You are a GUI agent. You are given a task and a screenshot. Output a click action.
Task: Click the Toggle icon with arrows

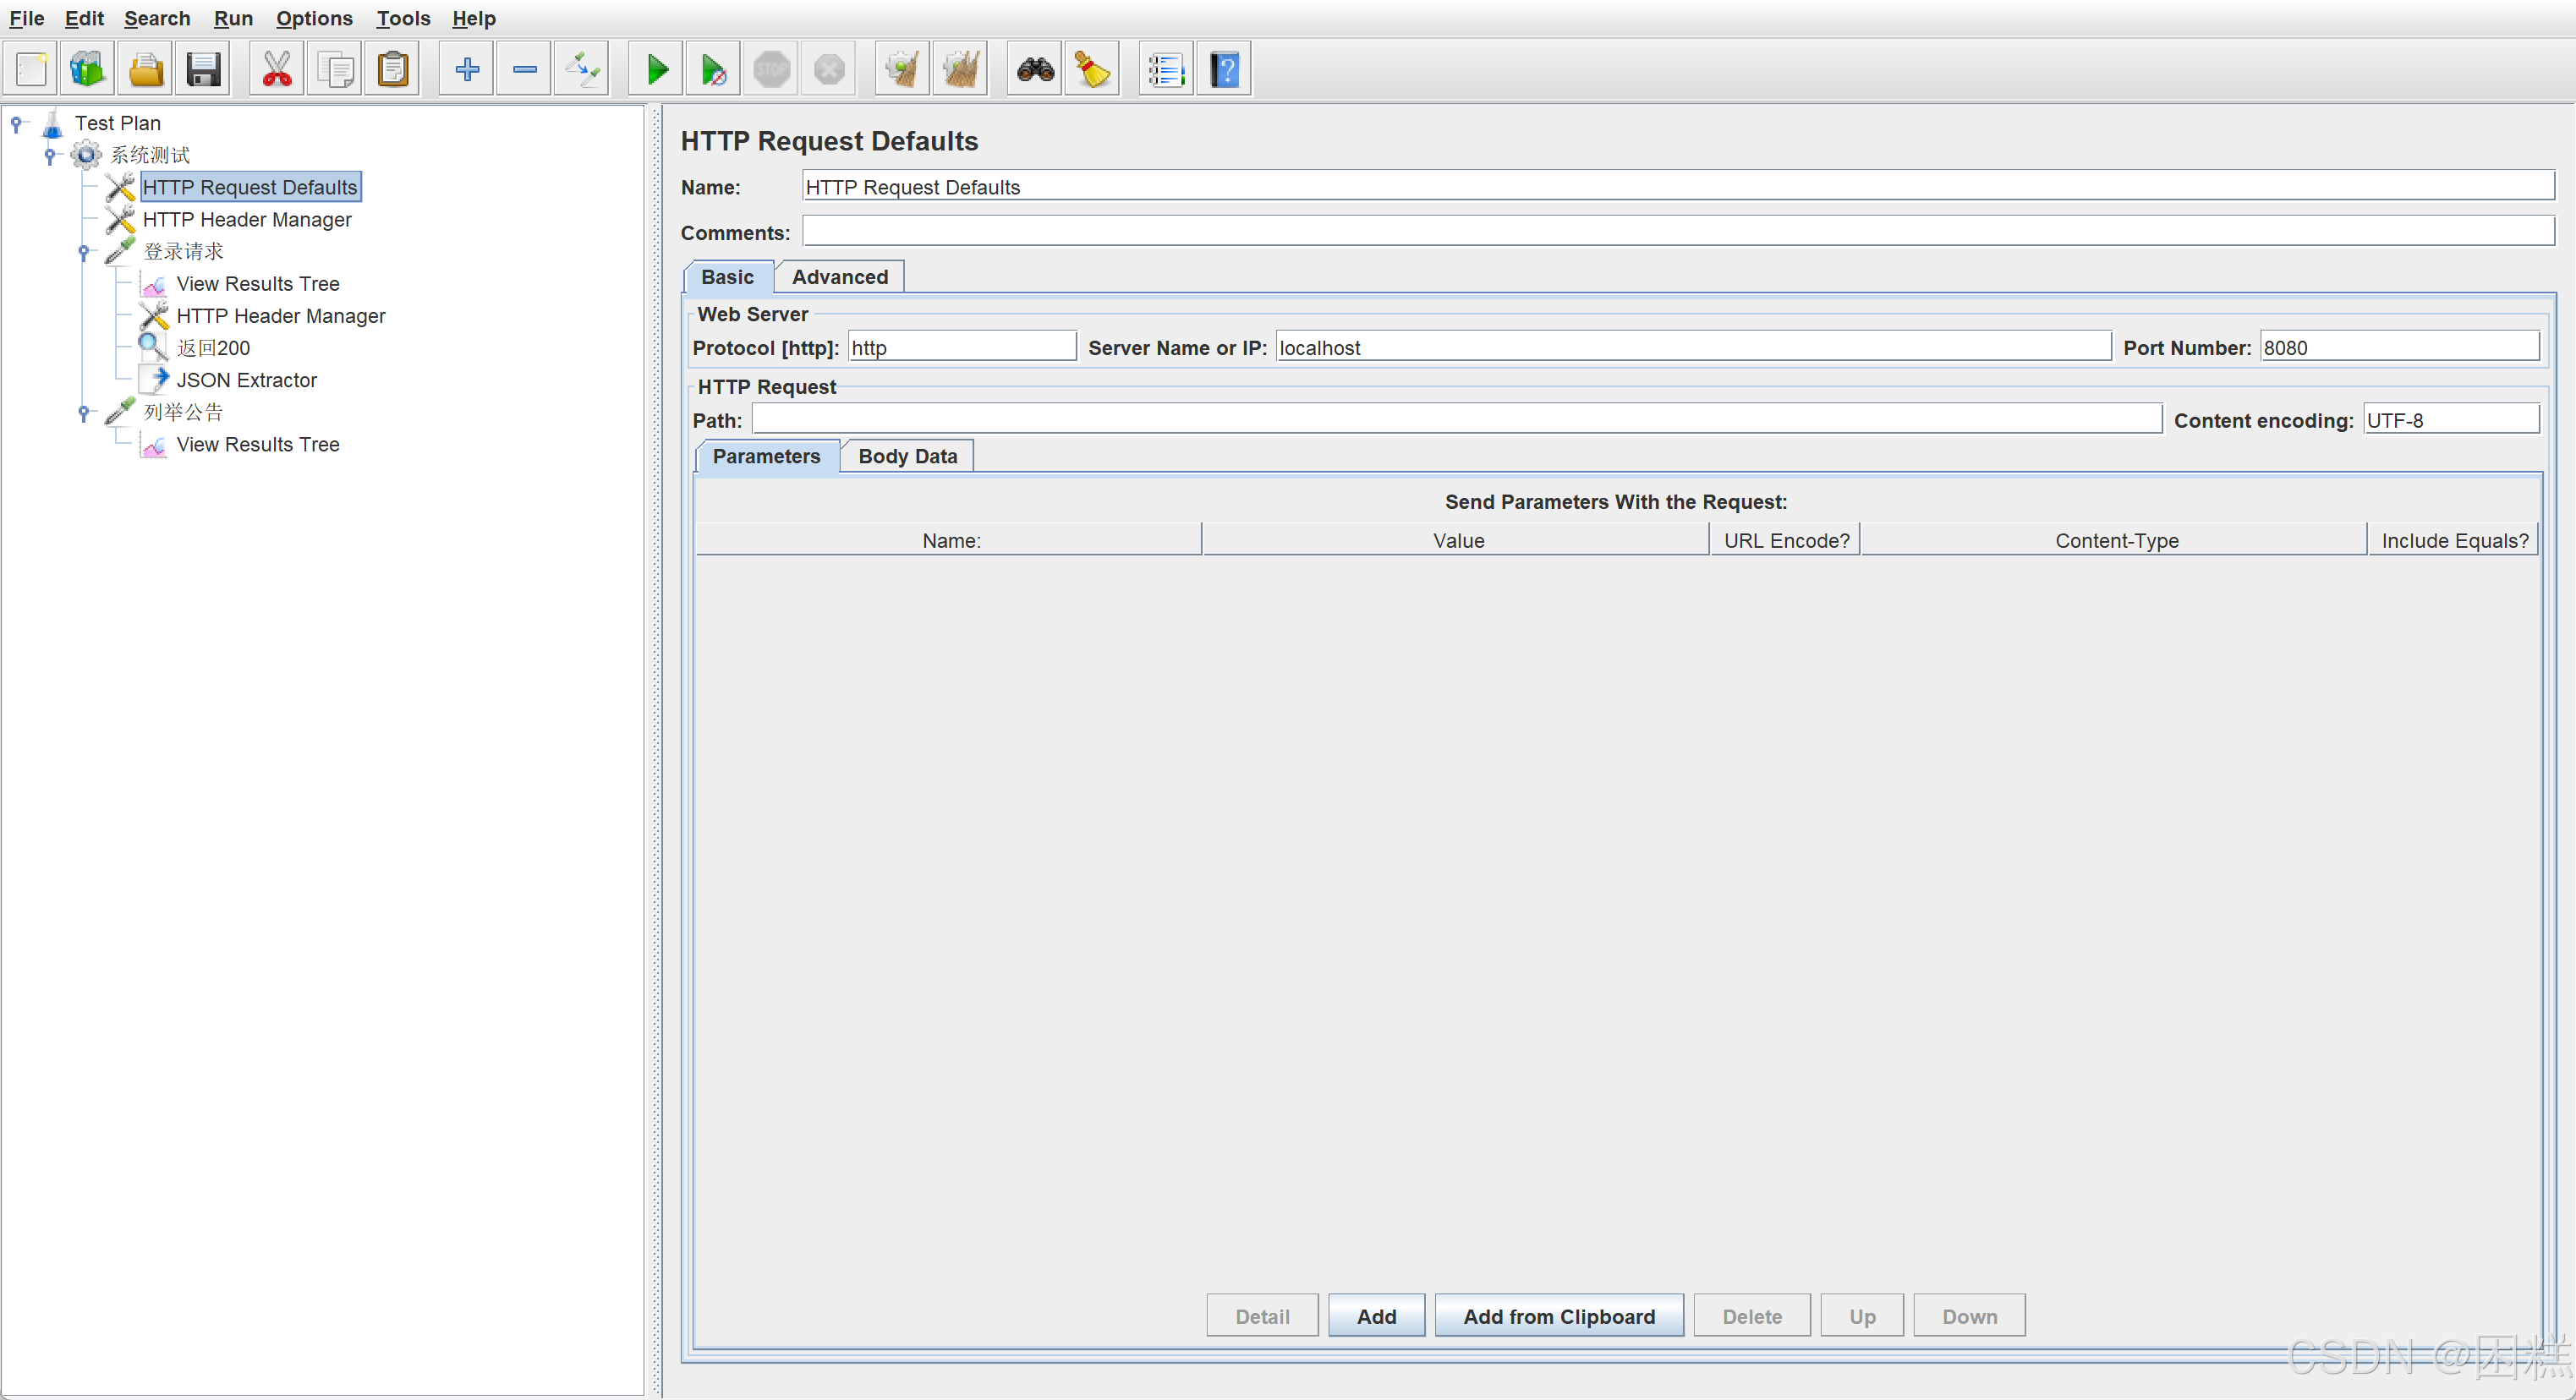582,70
